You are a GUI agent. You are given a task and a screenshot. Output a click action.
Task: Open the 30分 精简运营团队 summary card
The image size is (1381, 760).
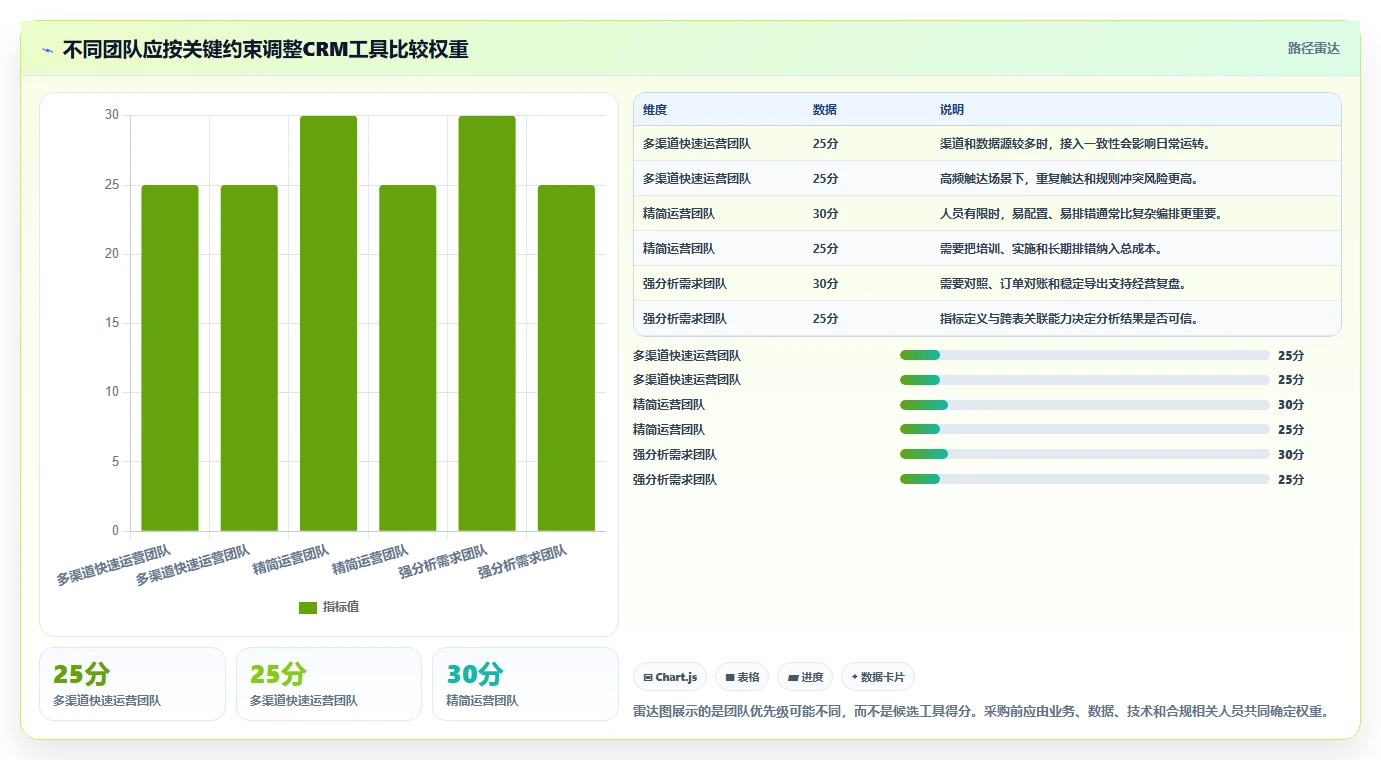click(x=525, y=684)
